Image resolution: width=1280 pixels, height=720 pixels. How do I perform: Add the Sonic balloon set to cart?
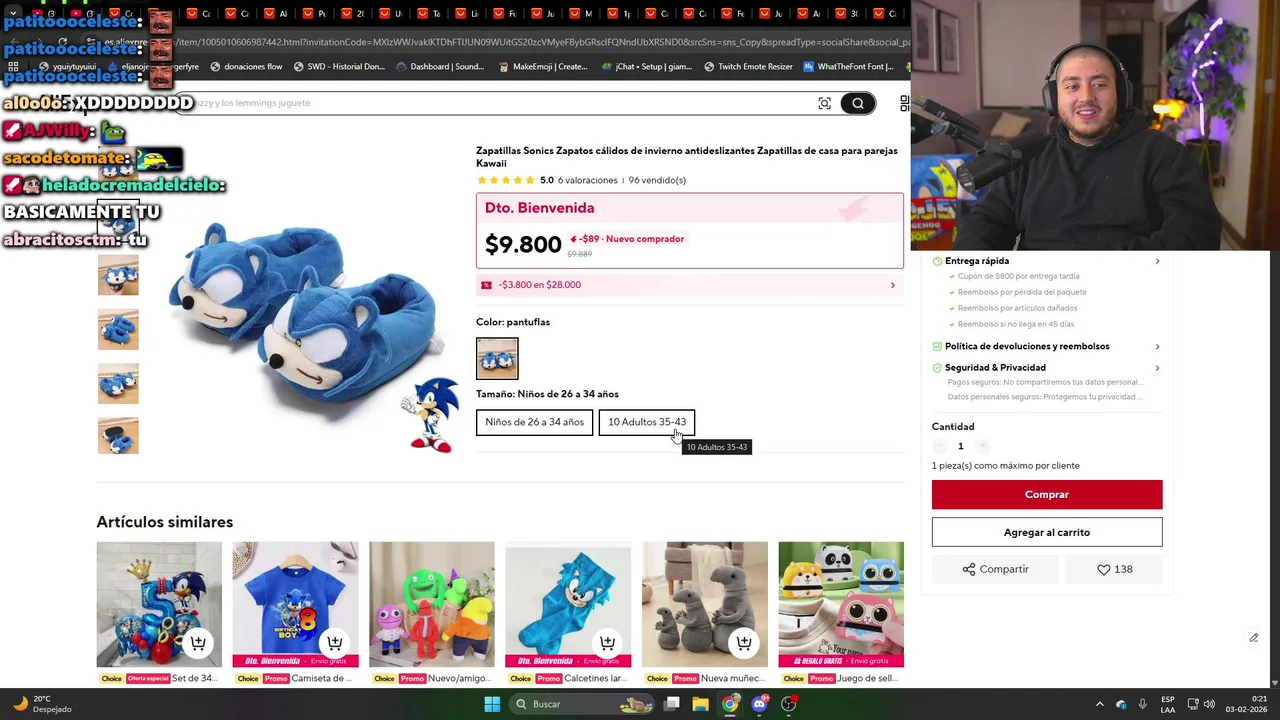pos(198,643)
